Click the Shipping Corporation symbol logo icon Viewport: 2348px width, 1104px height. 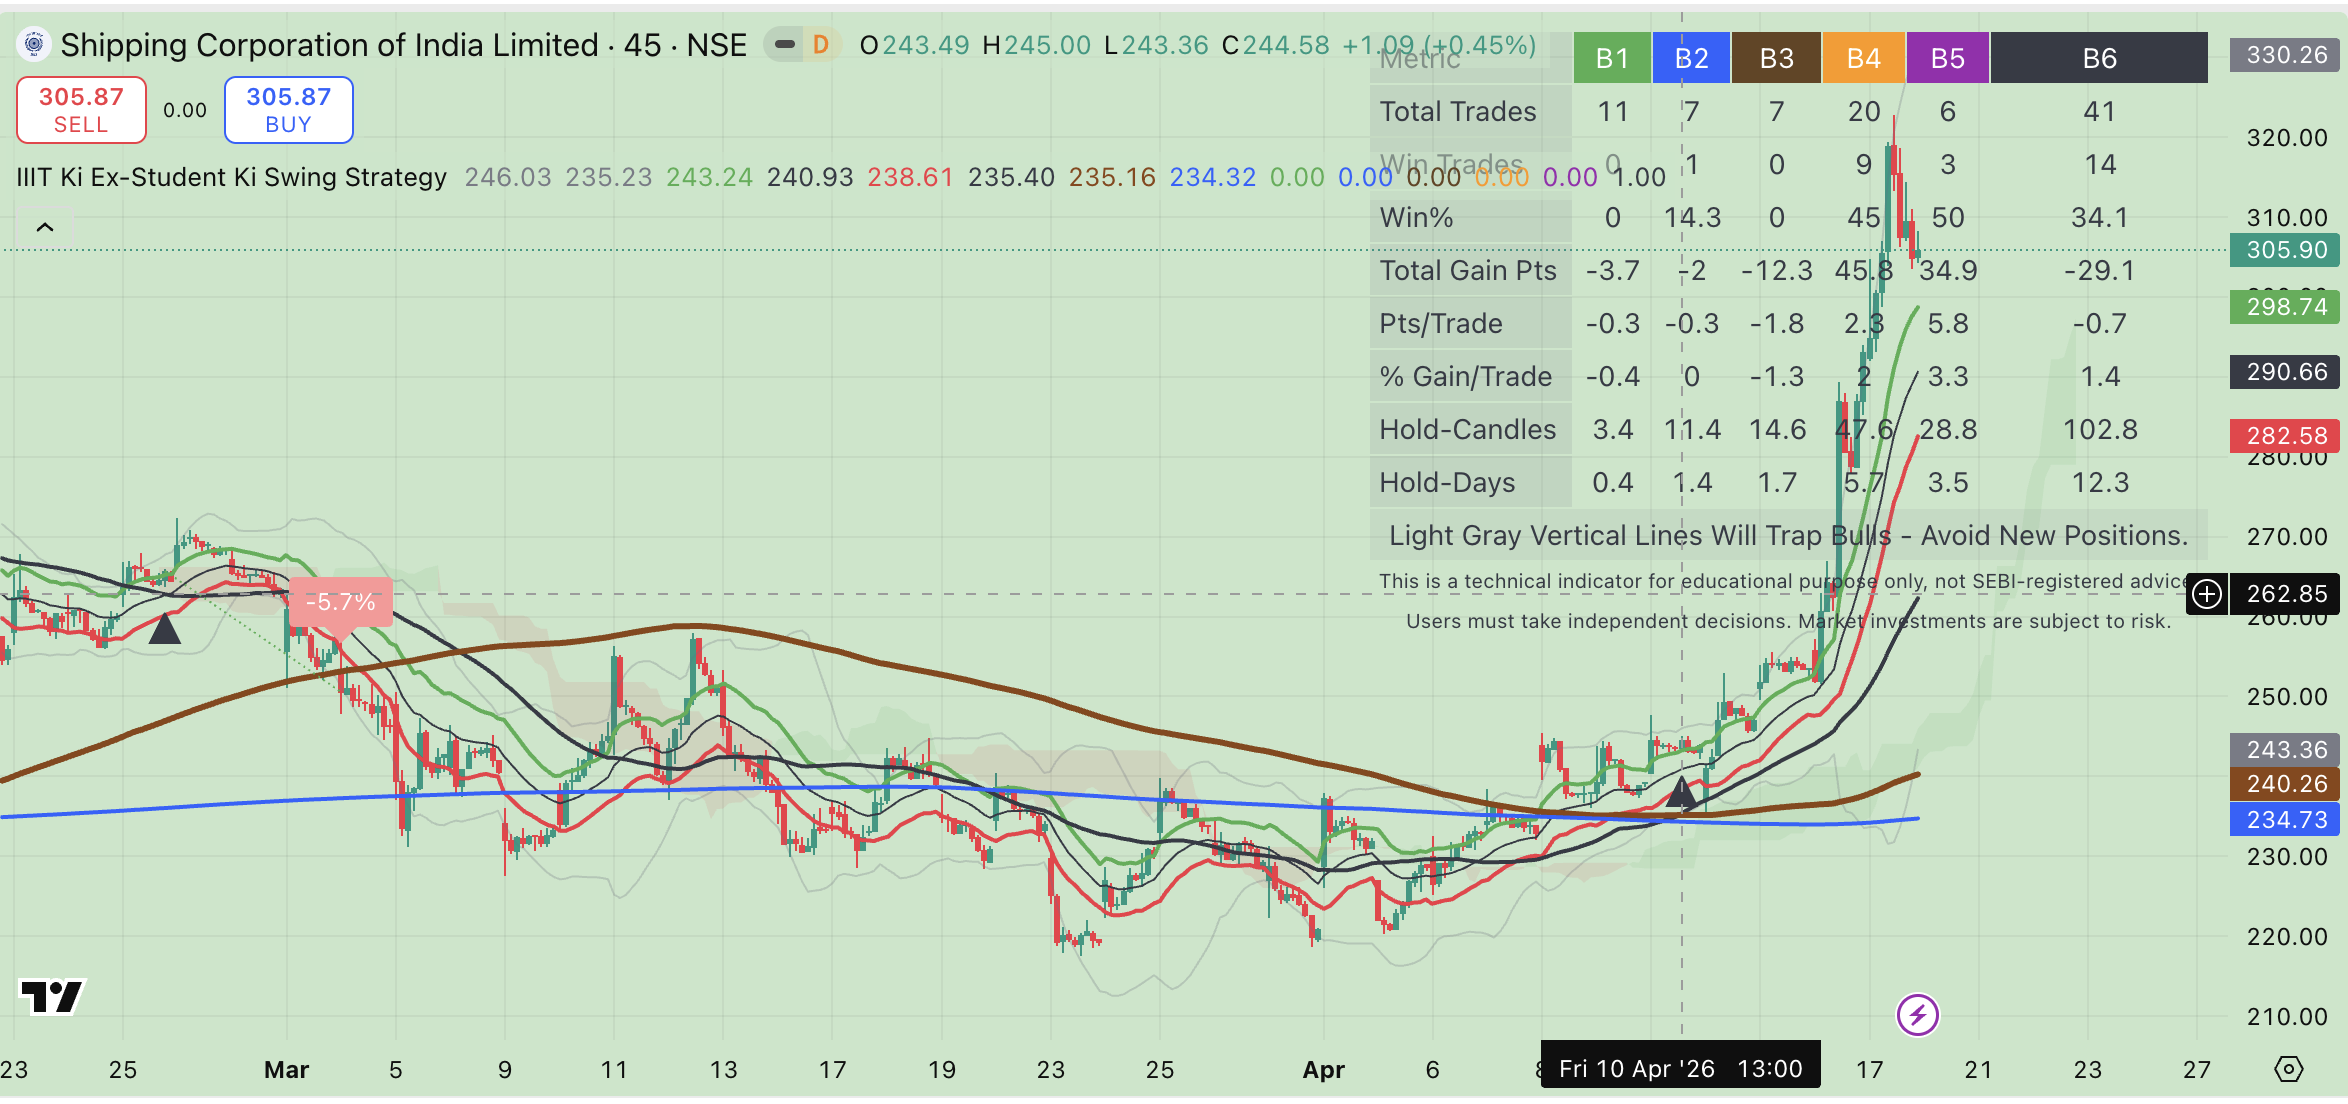click(x=34, y=44)
